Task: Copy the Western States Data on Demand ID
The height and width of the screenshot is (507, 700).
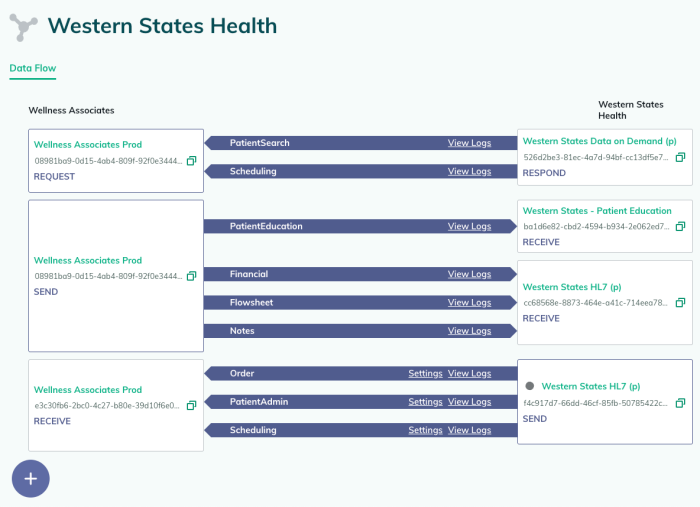Action: (680, 157)
